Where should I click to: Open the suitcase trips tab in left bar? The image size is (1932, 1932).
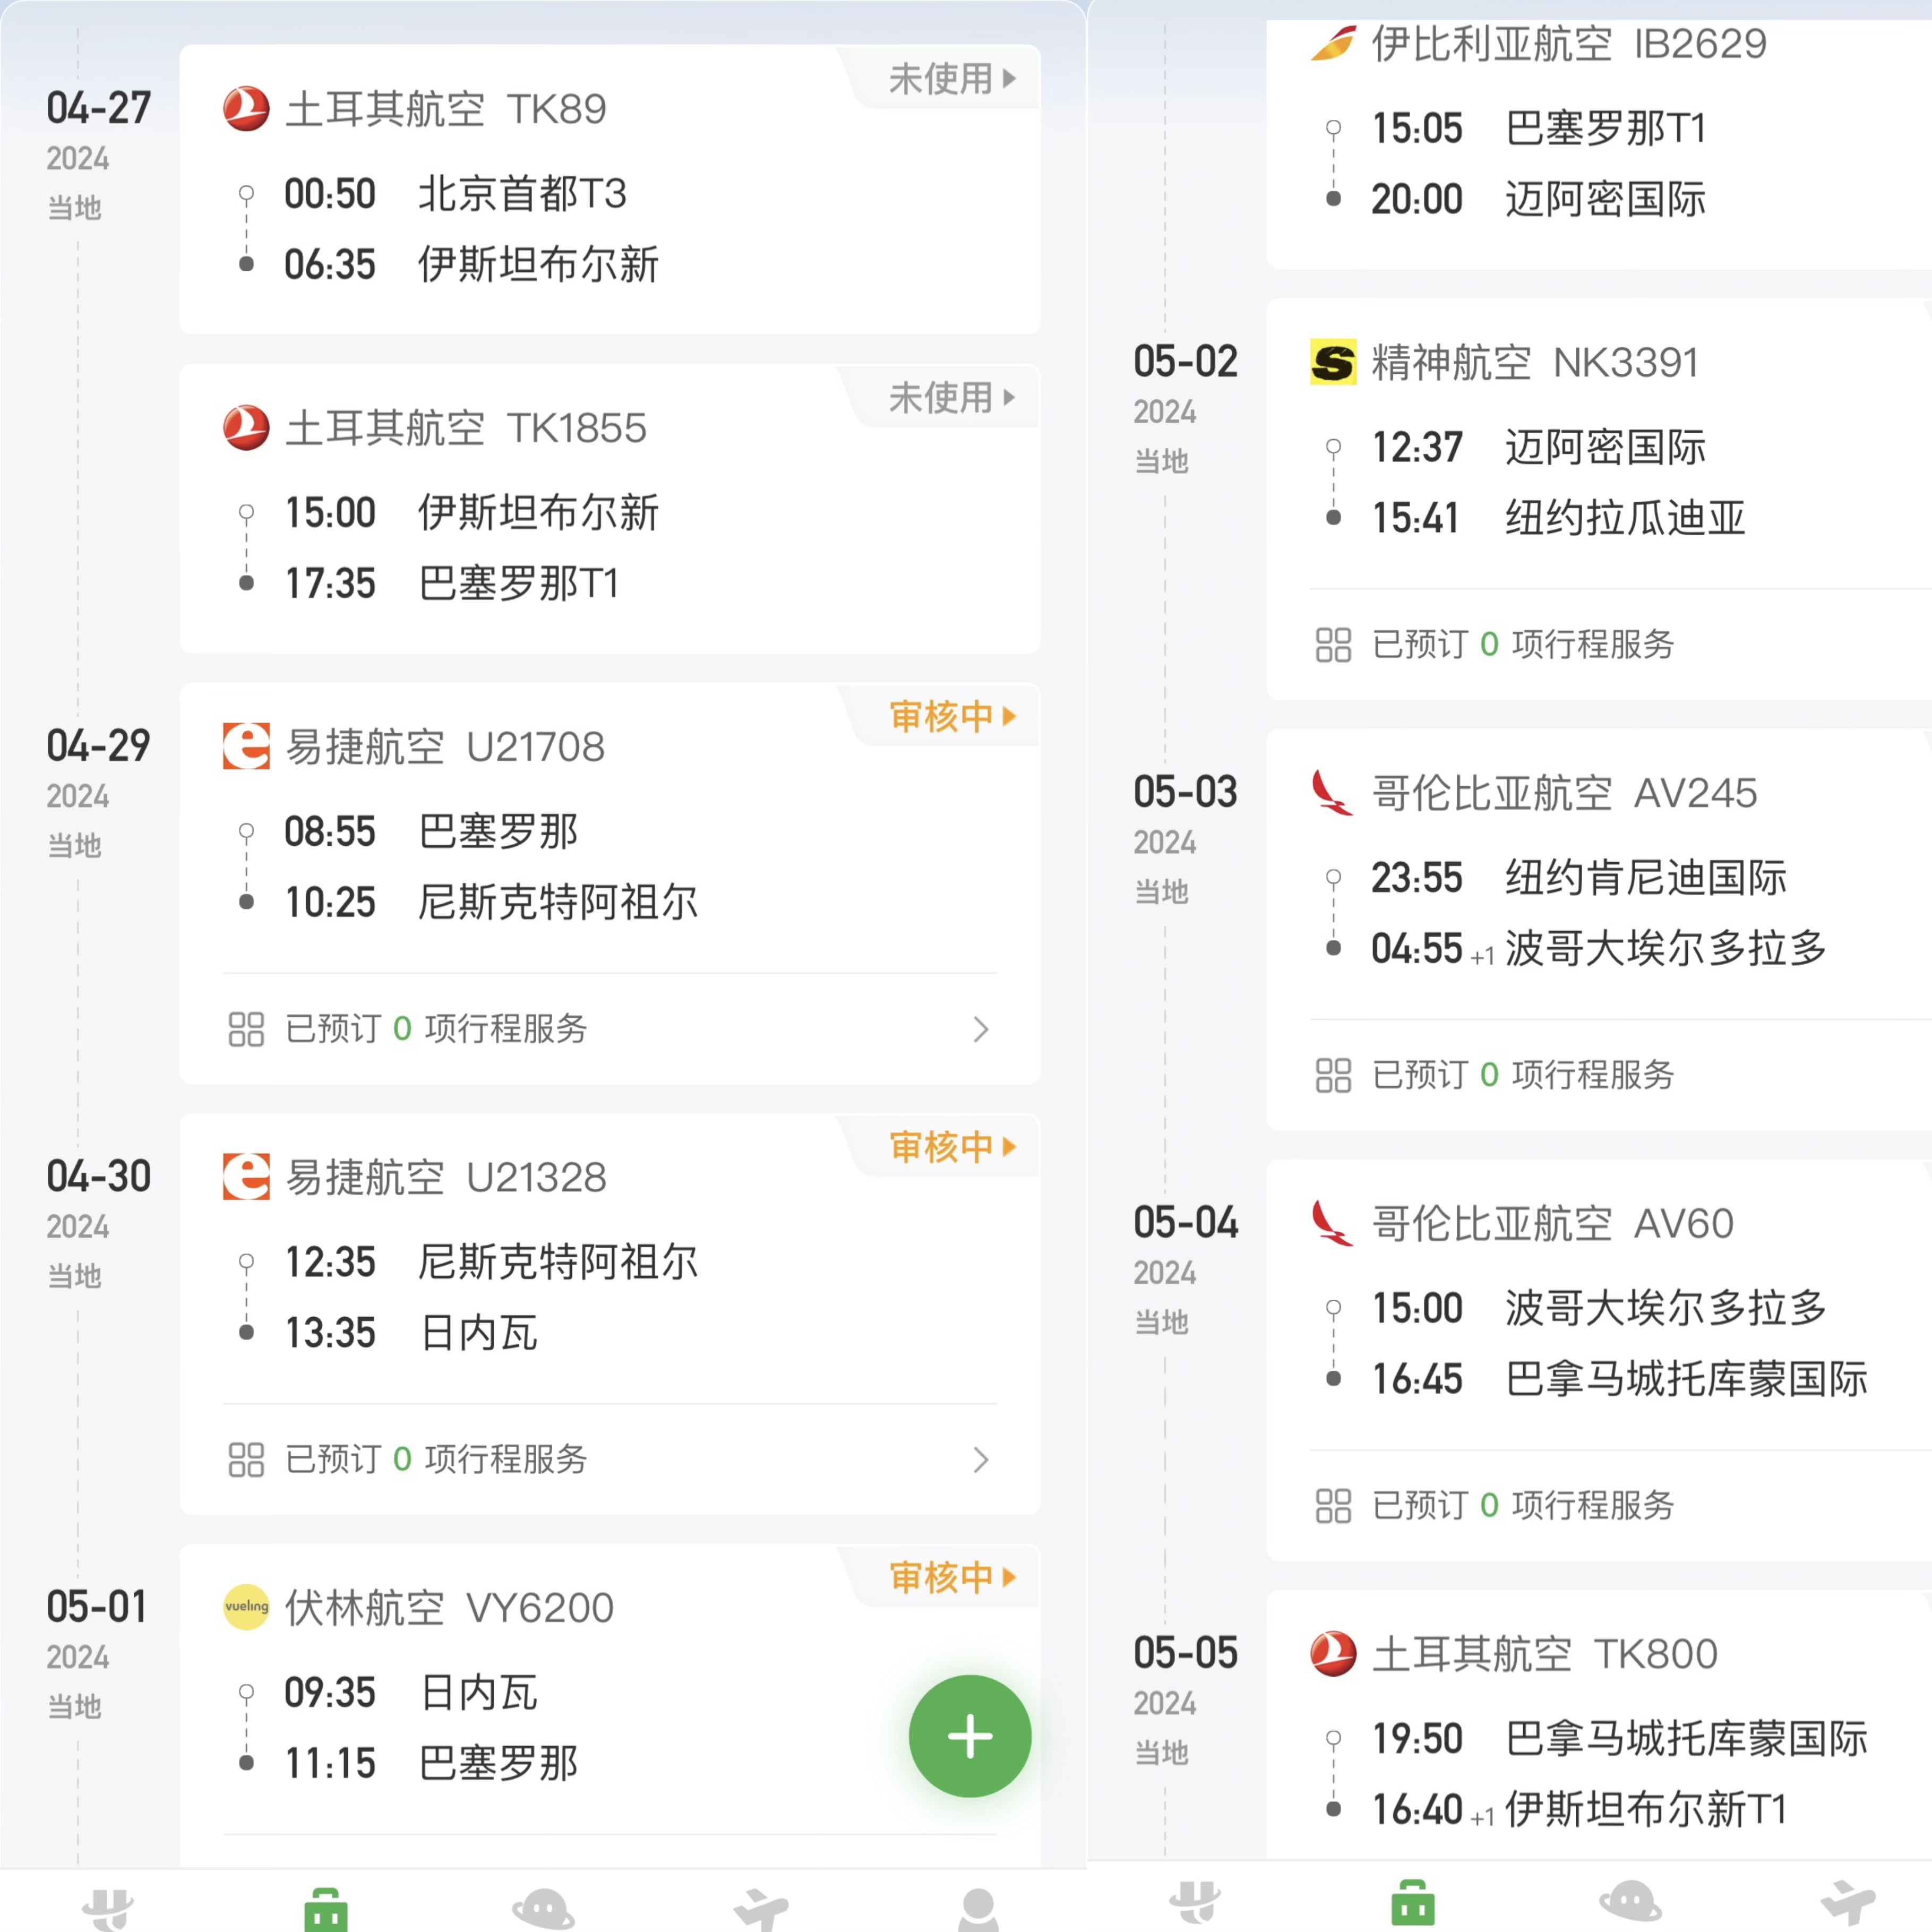click(326, 1909)
